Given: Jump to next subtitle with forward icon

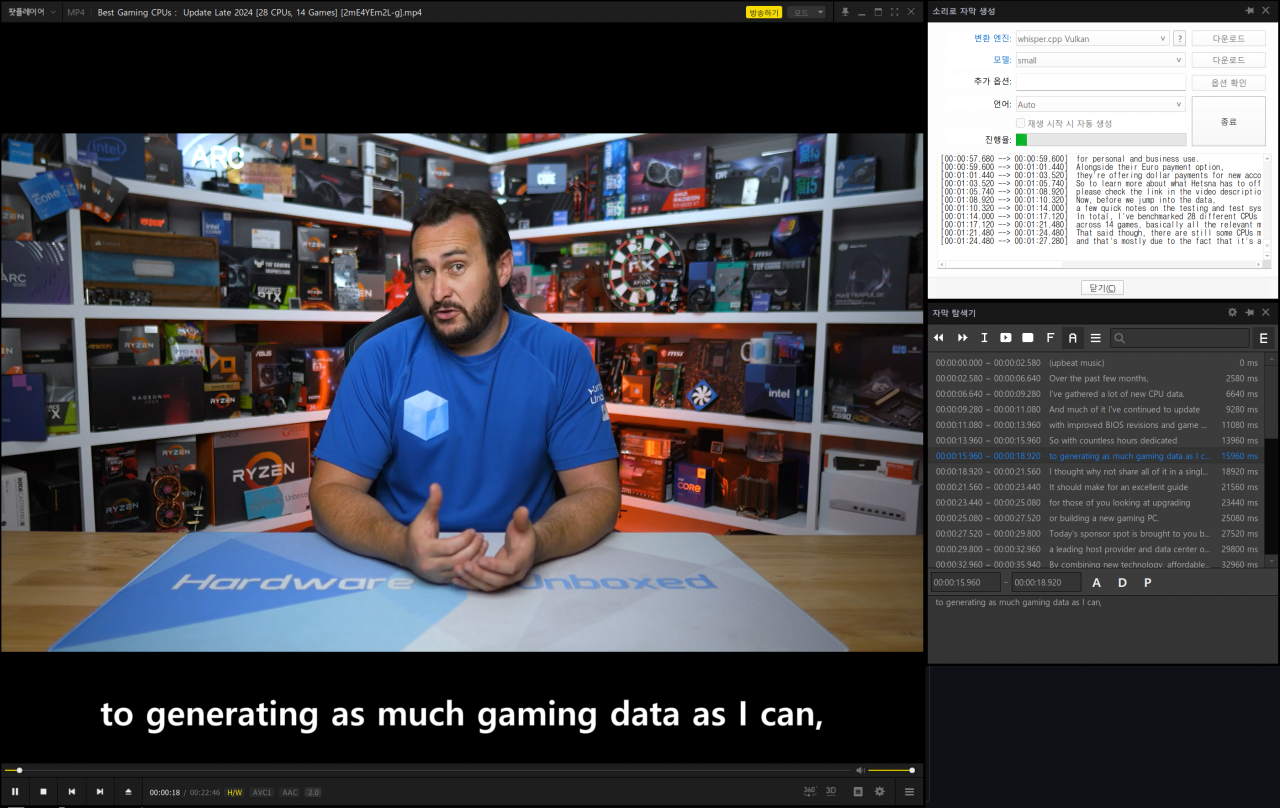Looking at the screenshot, I should point(962,338).
